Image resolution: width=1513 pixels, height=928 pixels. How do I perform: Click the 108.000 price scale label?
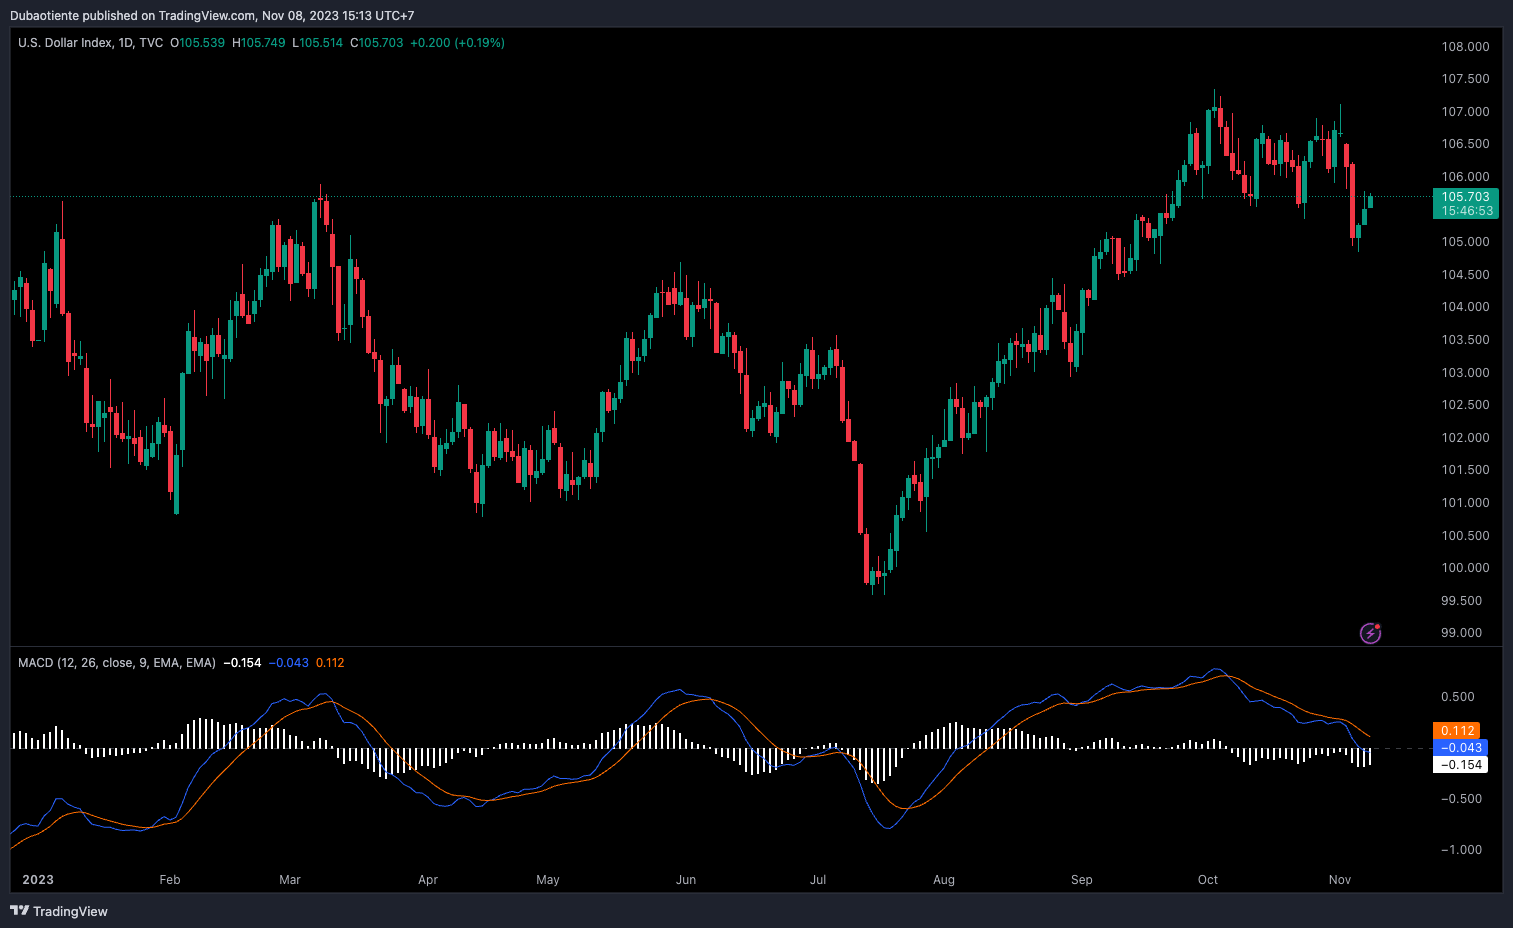click(x=1465, y=47)
